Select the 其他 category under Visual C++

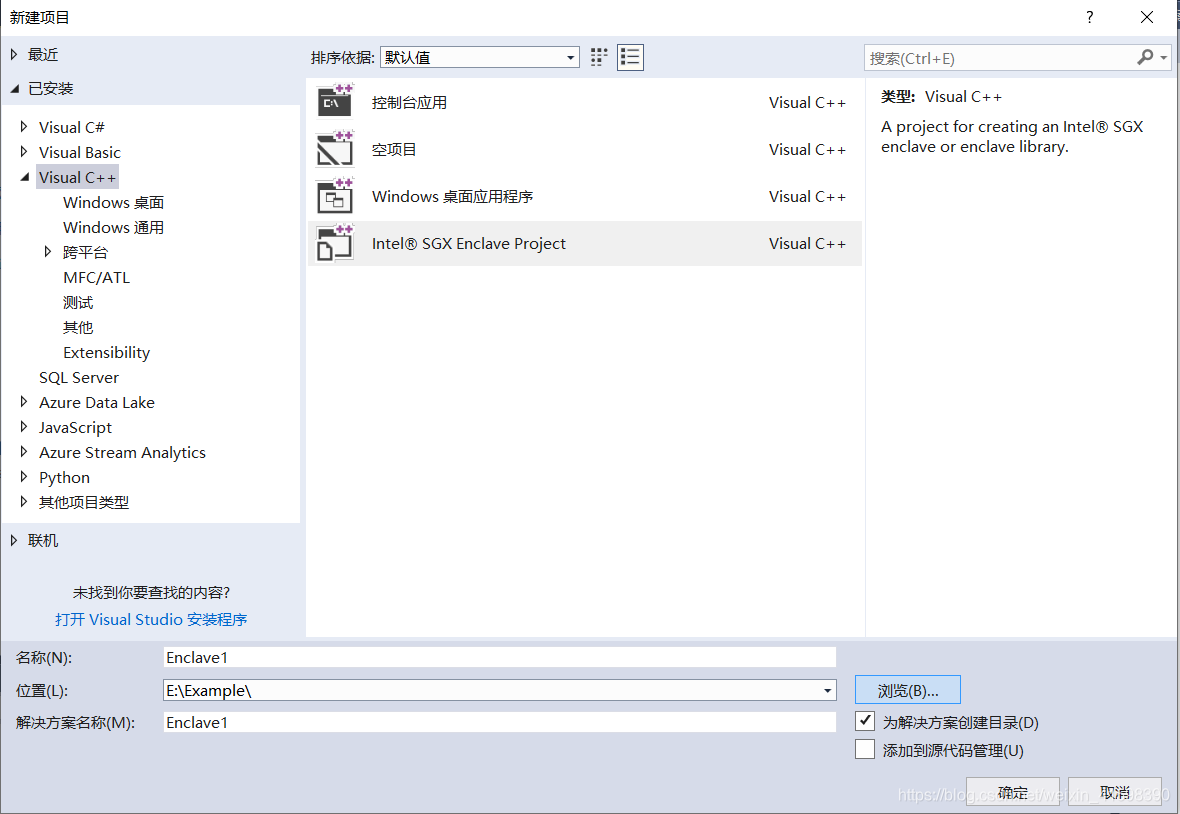pyautogui.click(x=78, y=327)
